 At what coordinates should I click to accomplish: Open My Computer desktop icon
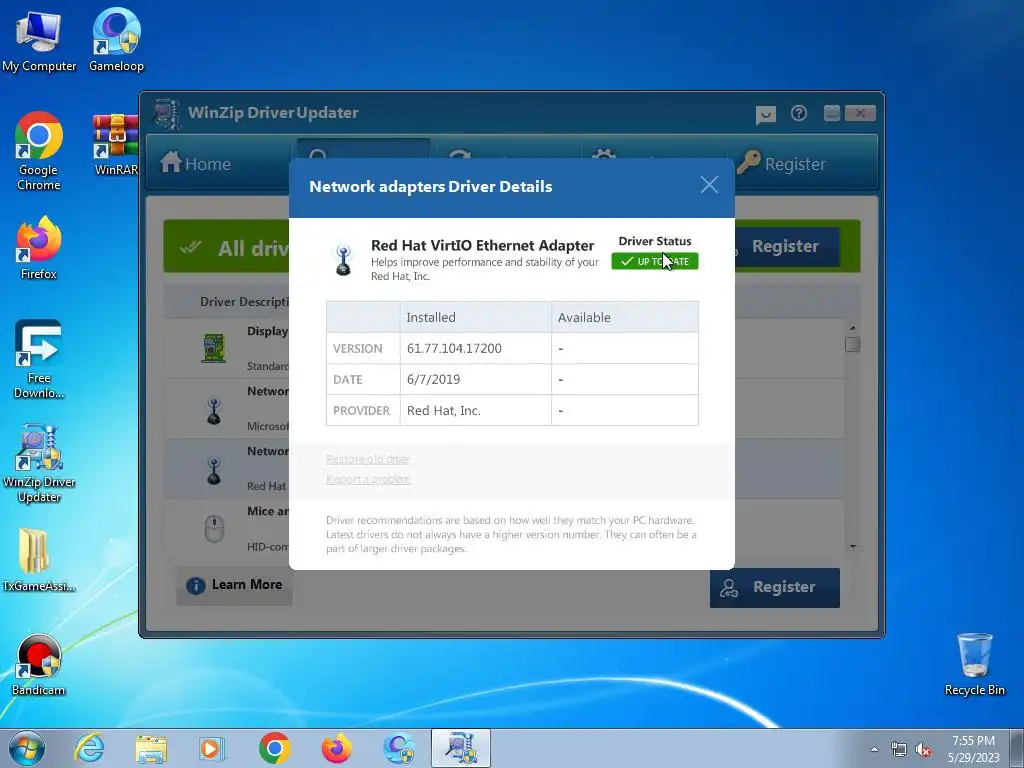[39, 42]
